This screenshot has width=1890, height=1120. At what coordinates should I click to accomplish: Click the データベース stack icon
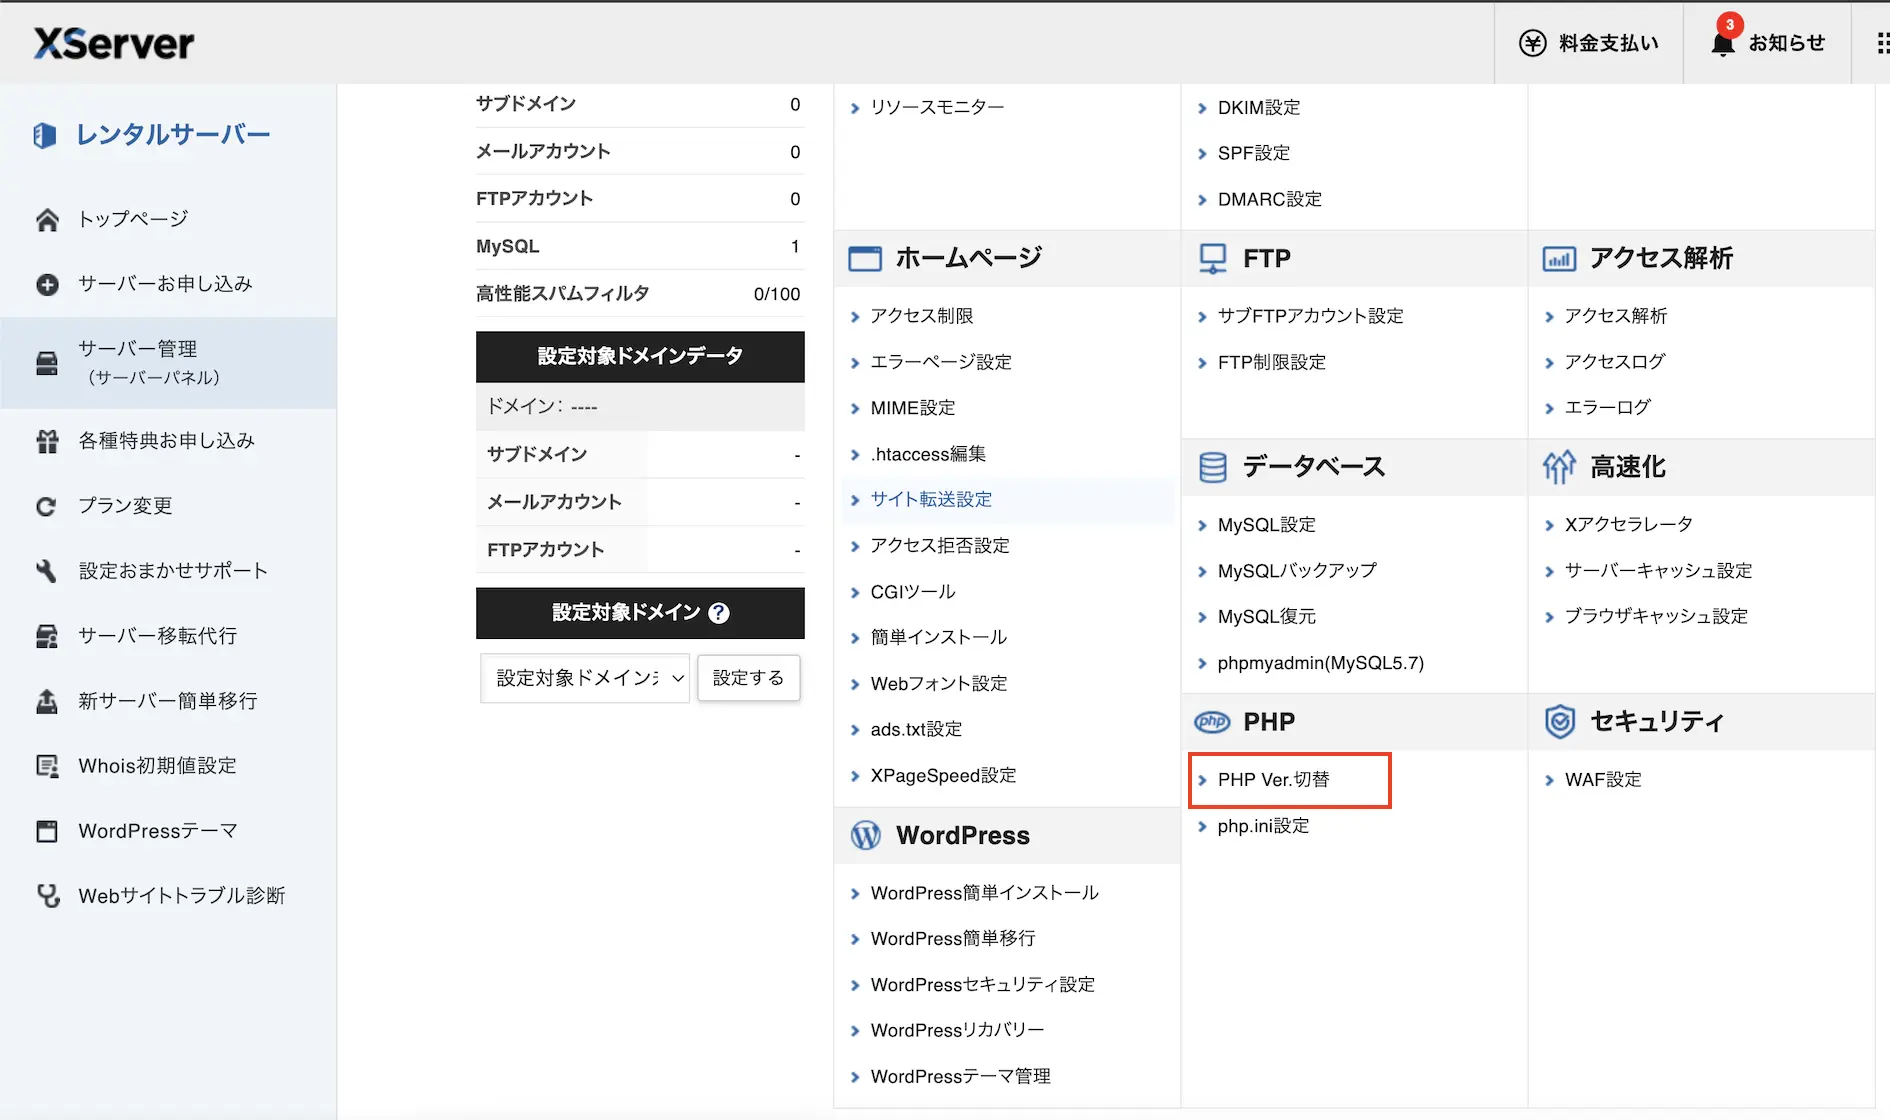click(x=1212, y=467)
